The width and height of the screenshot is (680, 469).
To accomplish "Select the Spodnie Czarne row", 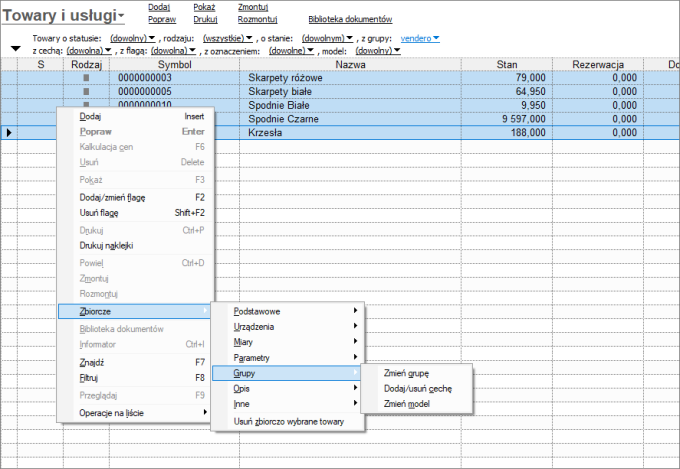I will (x=340, y=119).
